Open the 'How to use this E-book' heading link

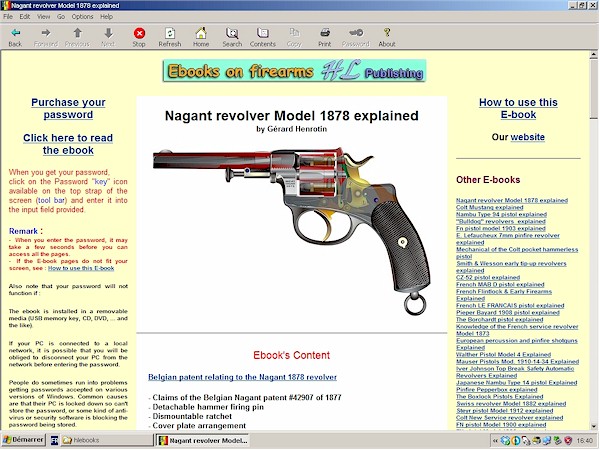coord(518,108)
